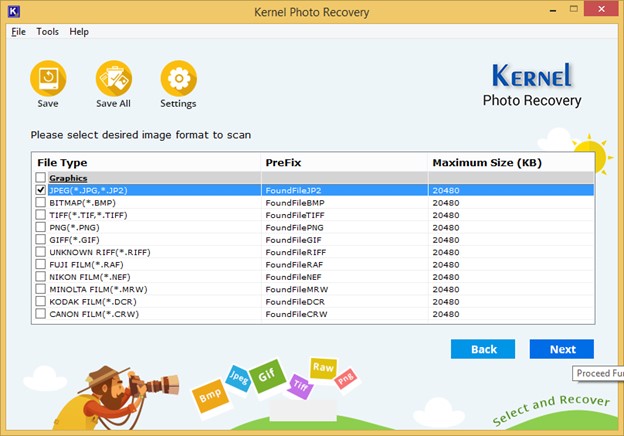Viewport: 624px width, 436px height.
Task: Open the Help menu
Action: [79, 32]
